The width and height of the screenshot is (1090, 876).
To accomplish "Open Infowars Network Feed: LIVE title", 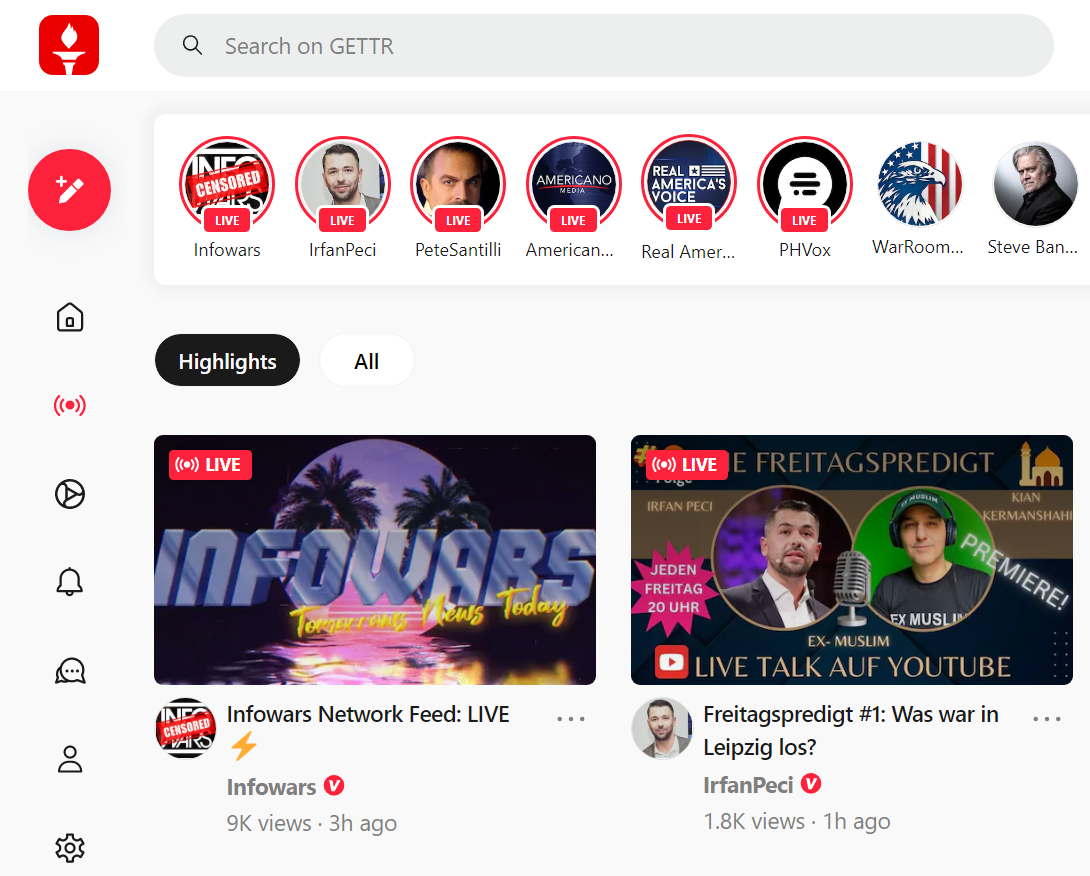I will click(368, 729).
